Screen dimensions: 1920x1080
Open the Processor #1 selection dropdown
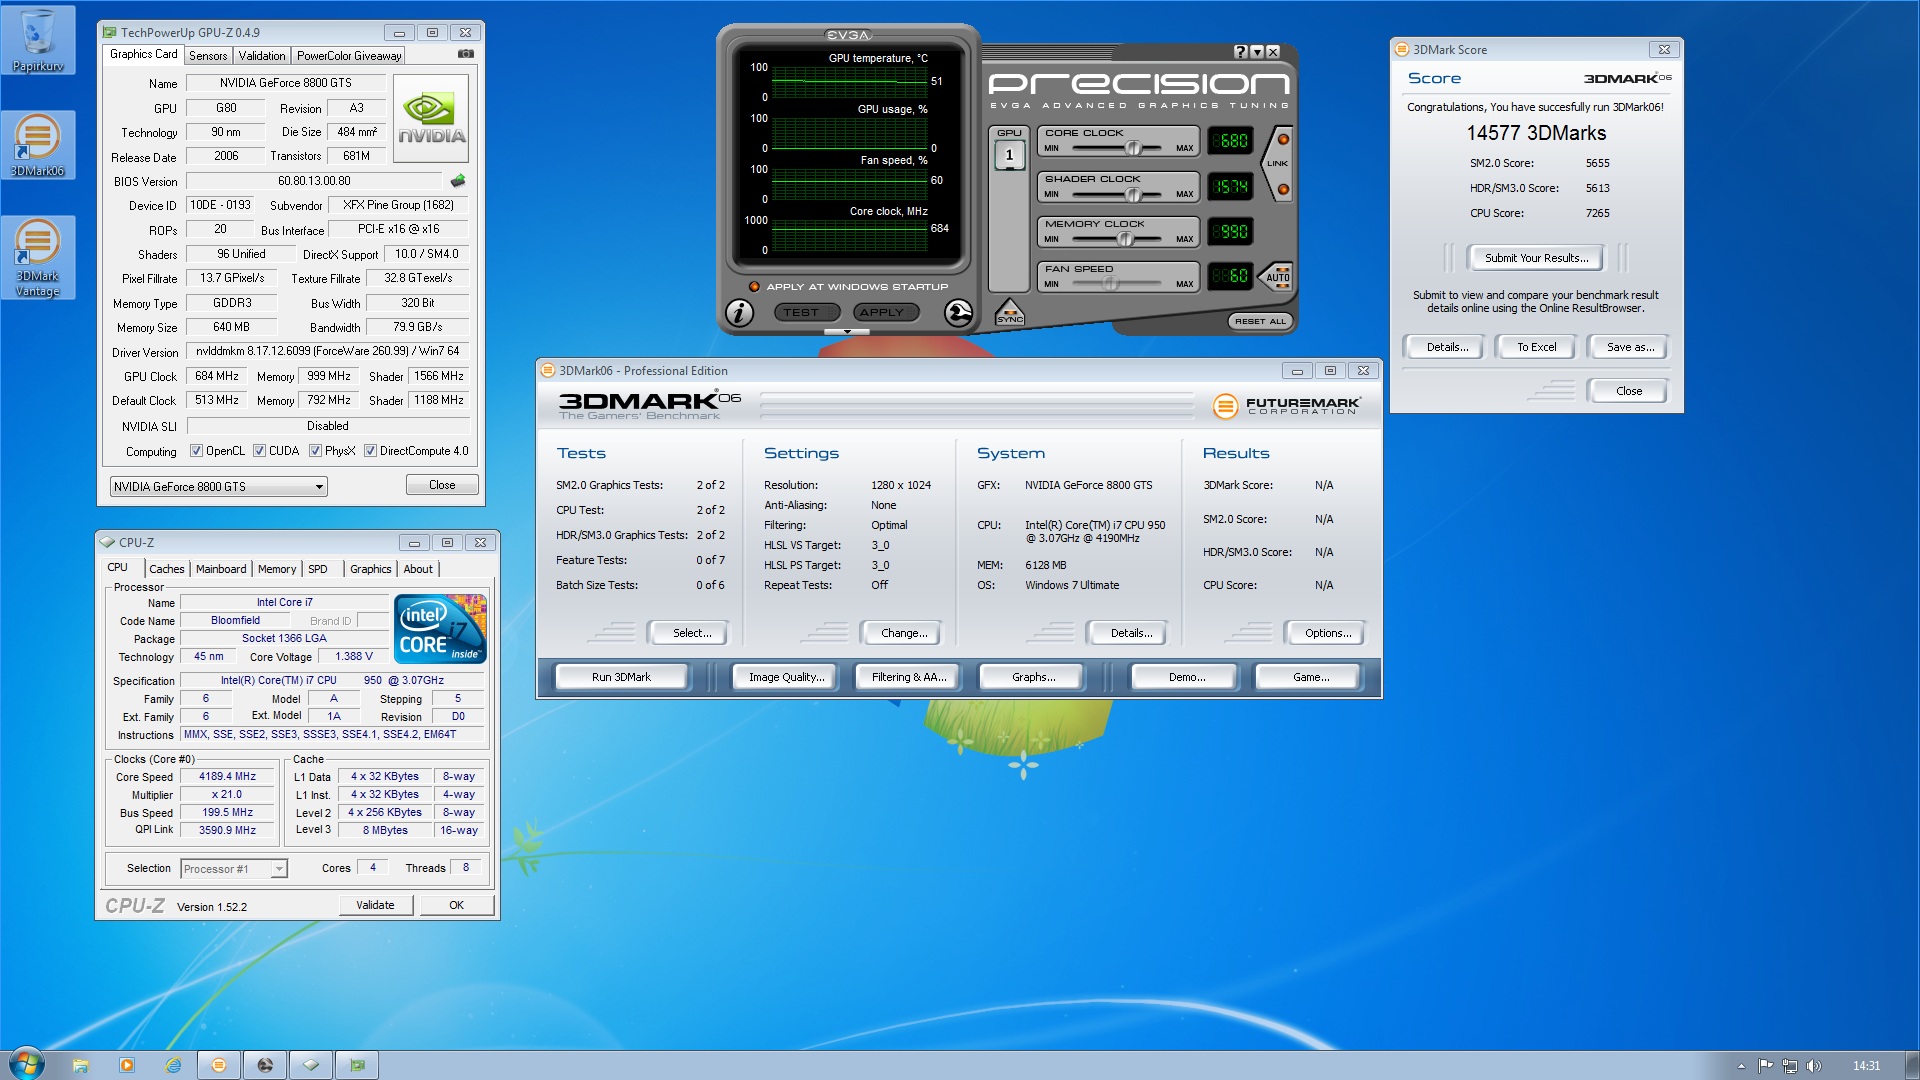point(234,869)
